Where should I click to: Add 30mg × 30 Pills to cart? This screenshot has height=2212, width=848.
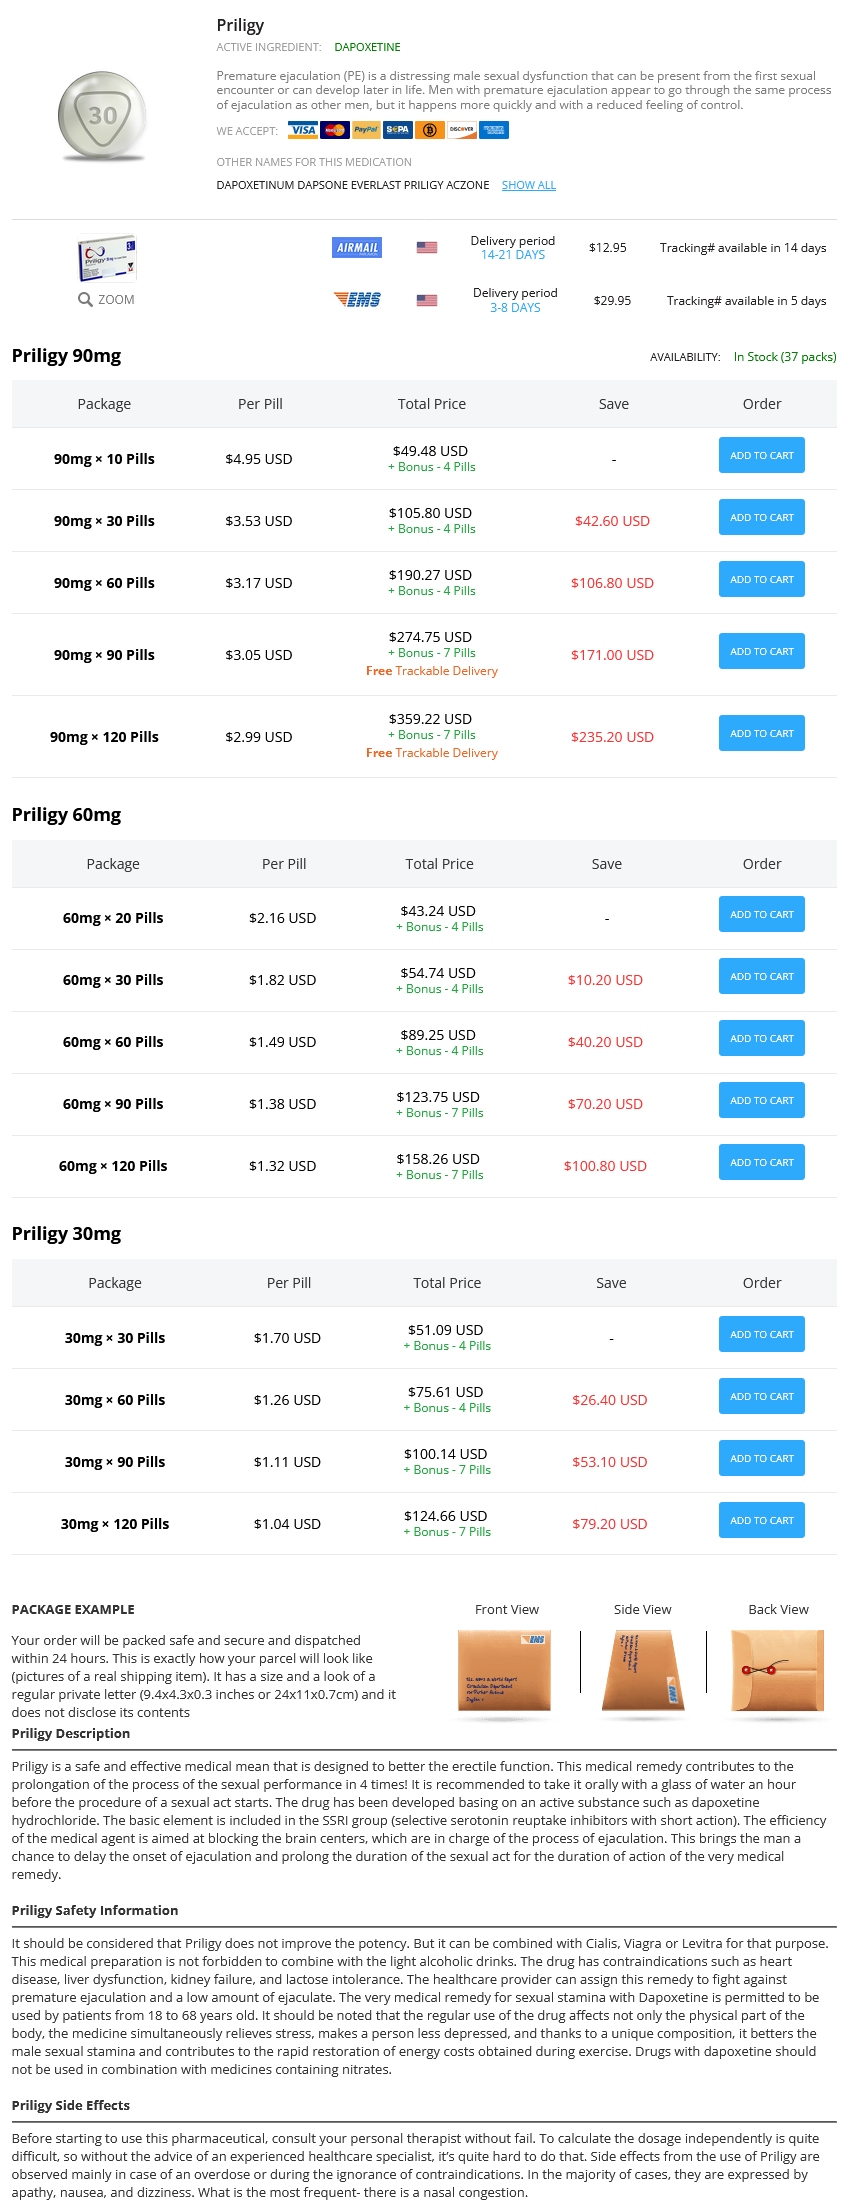click(762, 1334)
